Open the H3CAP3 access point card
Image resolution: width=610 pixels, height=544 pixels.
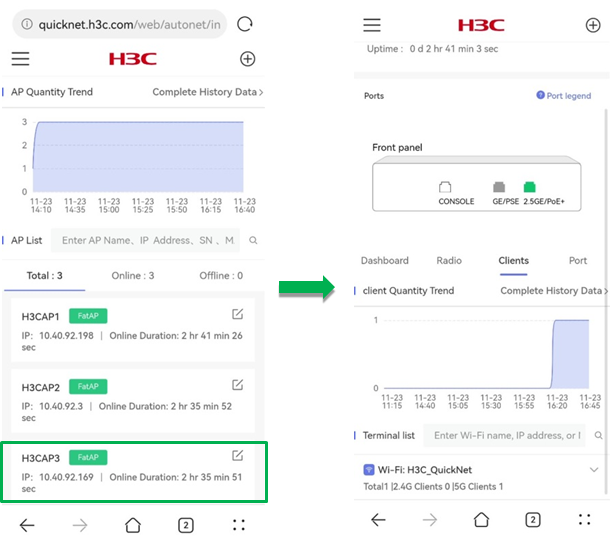133,472
